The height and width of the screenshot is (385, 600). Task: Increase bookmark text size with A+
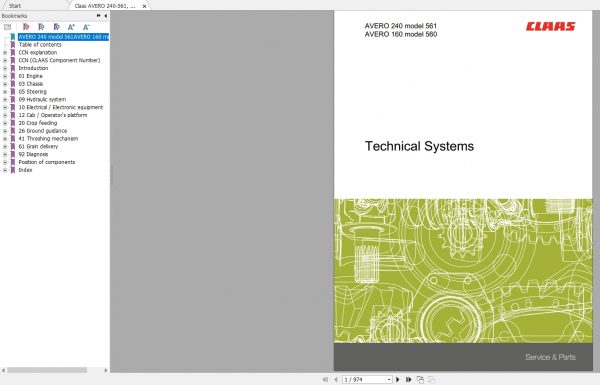pyautogui.click(x=71, y=27)
